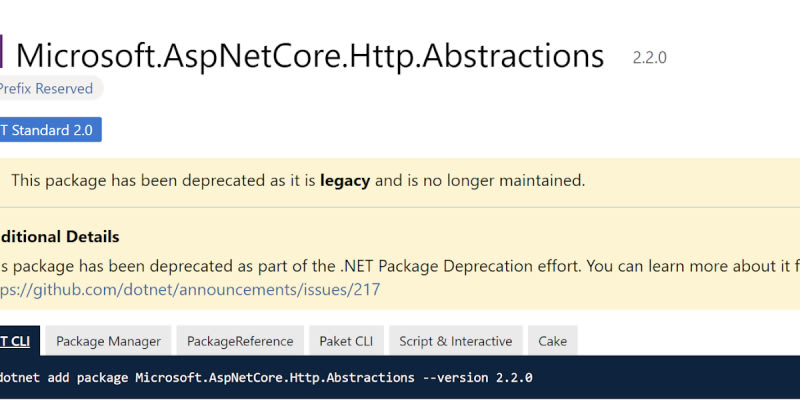
Task: Click version number 2.2.0 beside the title
Action: 649,58
